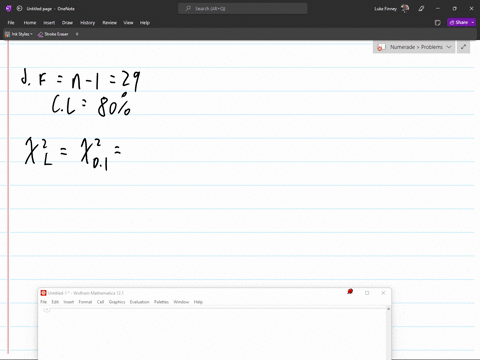Open Mathematica Graphics menu

pos(117,302)
